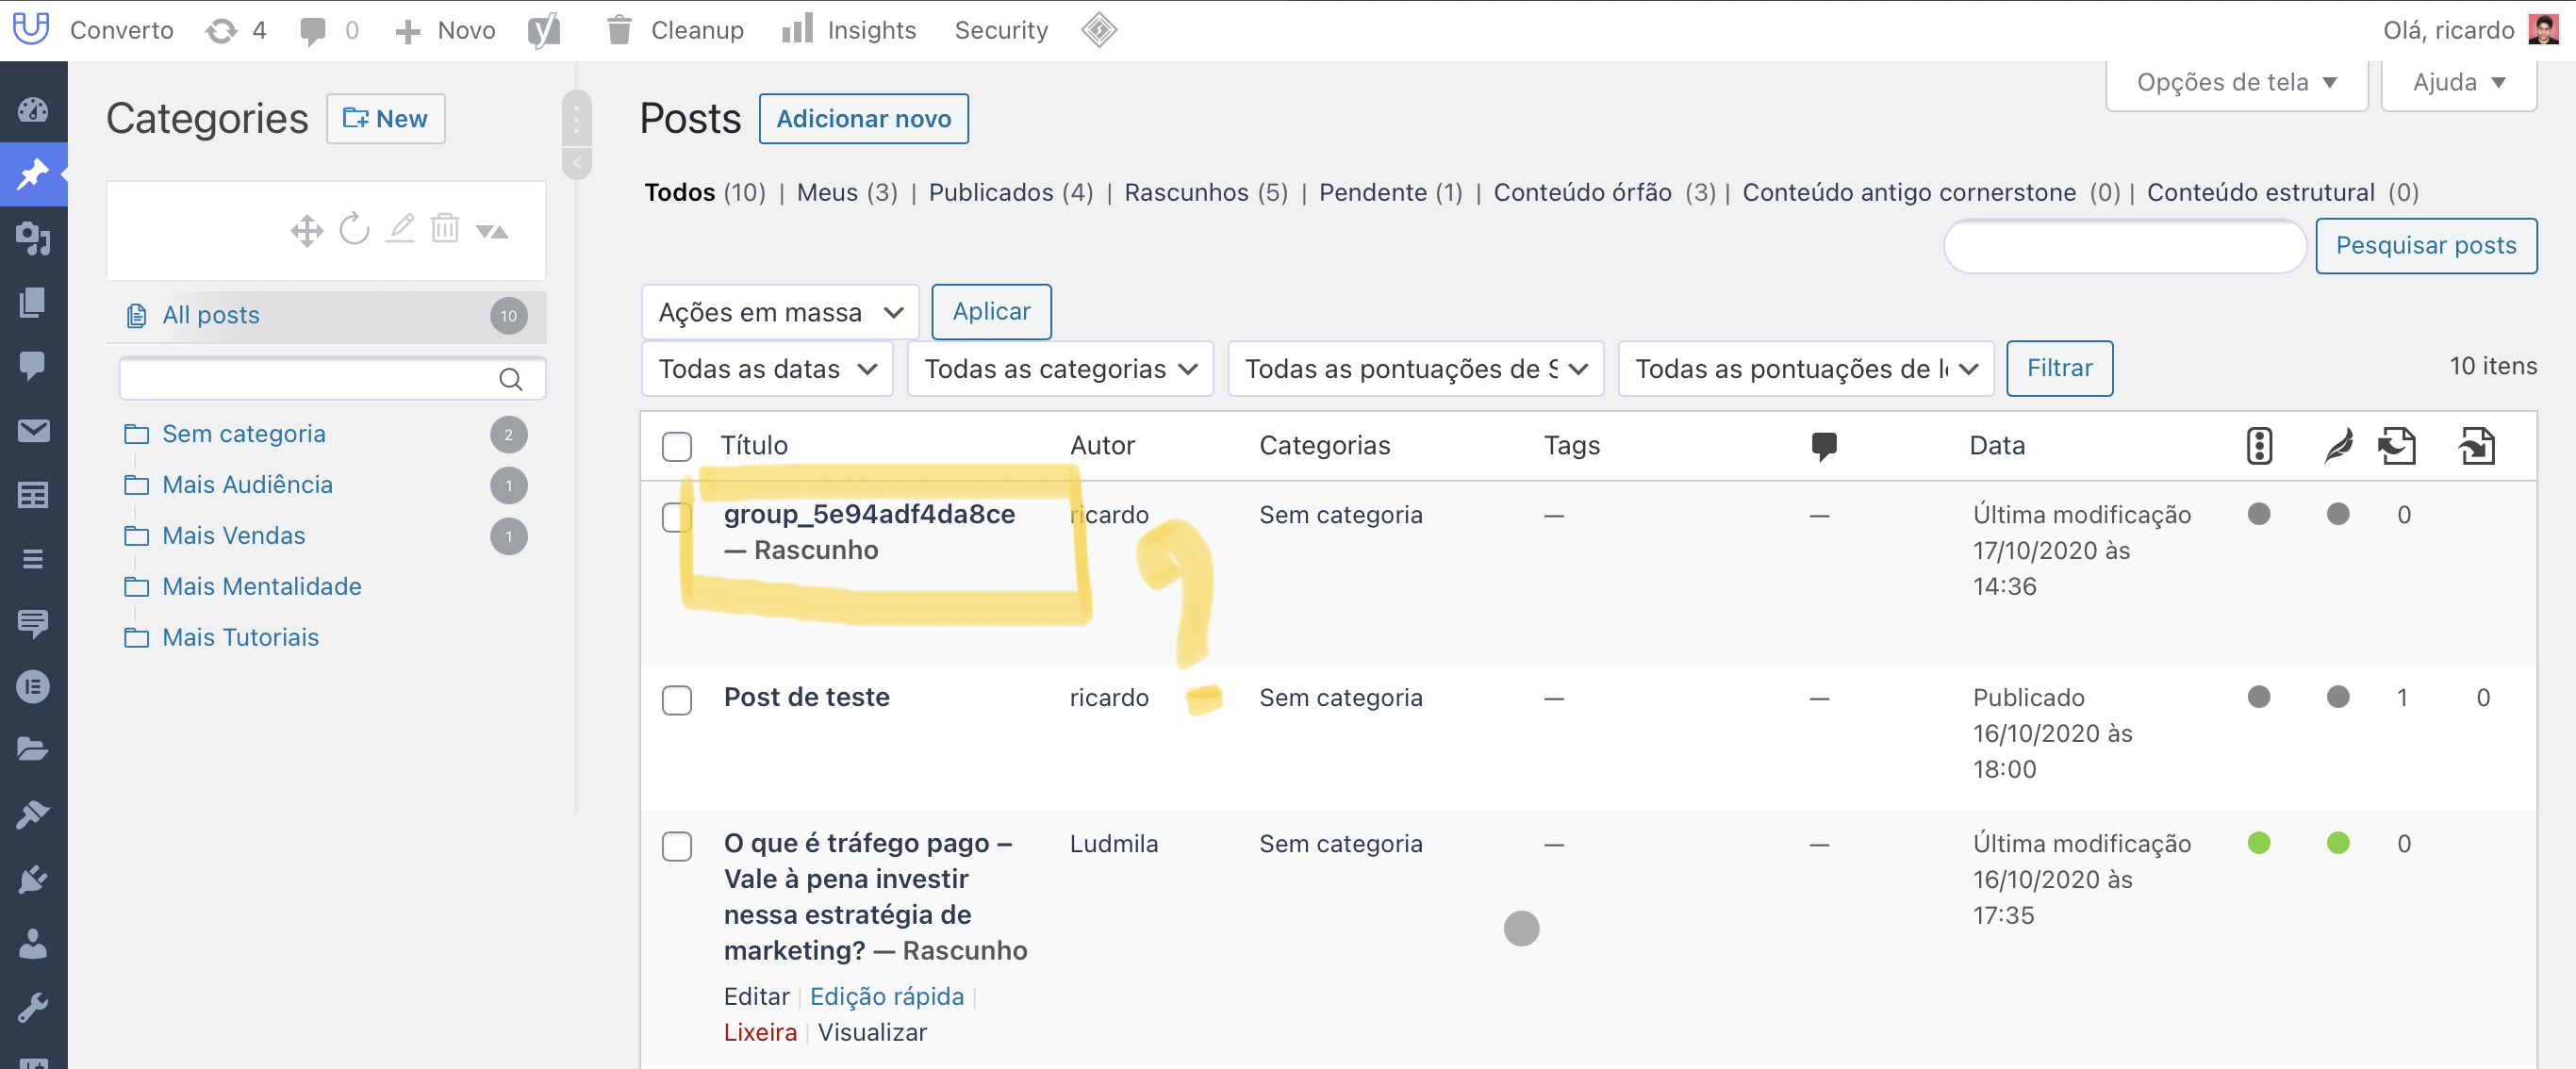Click New category button
The height and width of the screenshot is (1069, 2576).
pyautogui.click(x=386, y=120)
